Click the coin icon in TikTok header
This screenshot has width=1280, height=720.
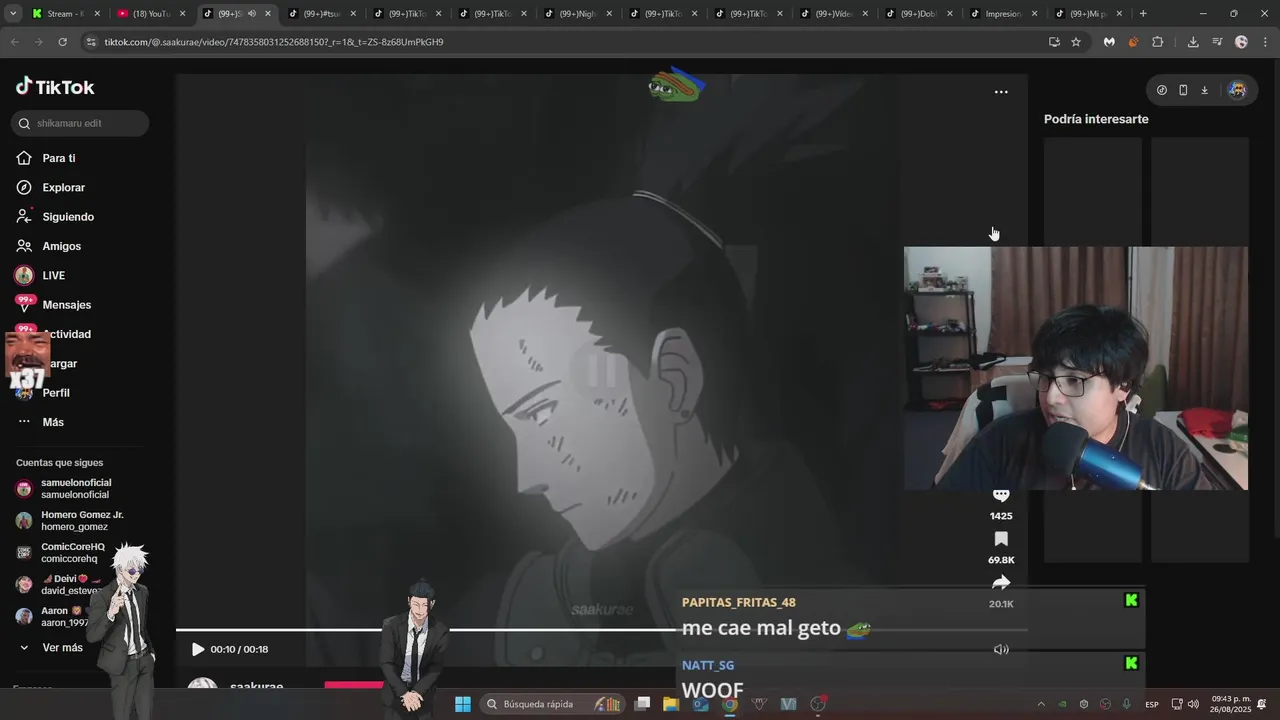click(1162, 90)
